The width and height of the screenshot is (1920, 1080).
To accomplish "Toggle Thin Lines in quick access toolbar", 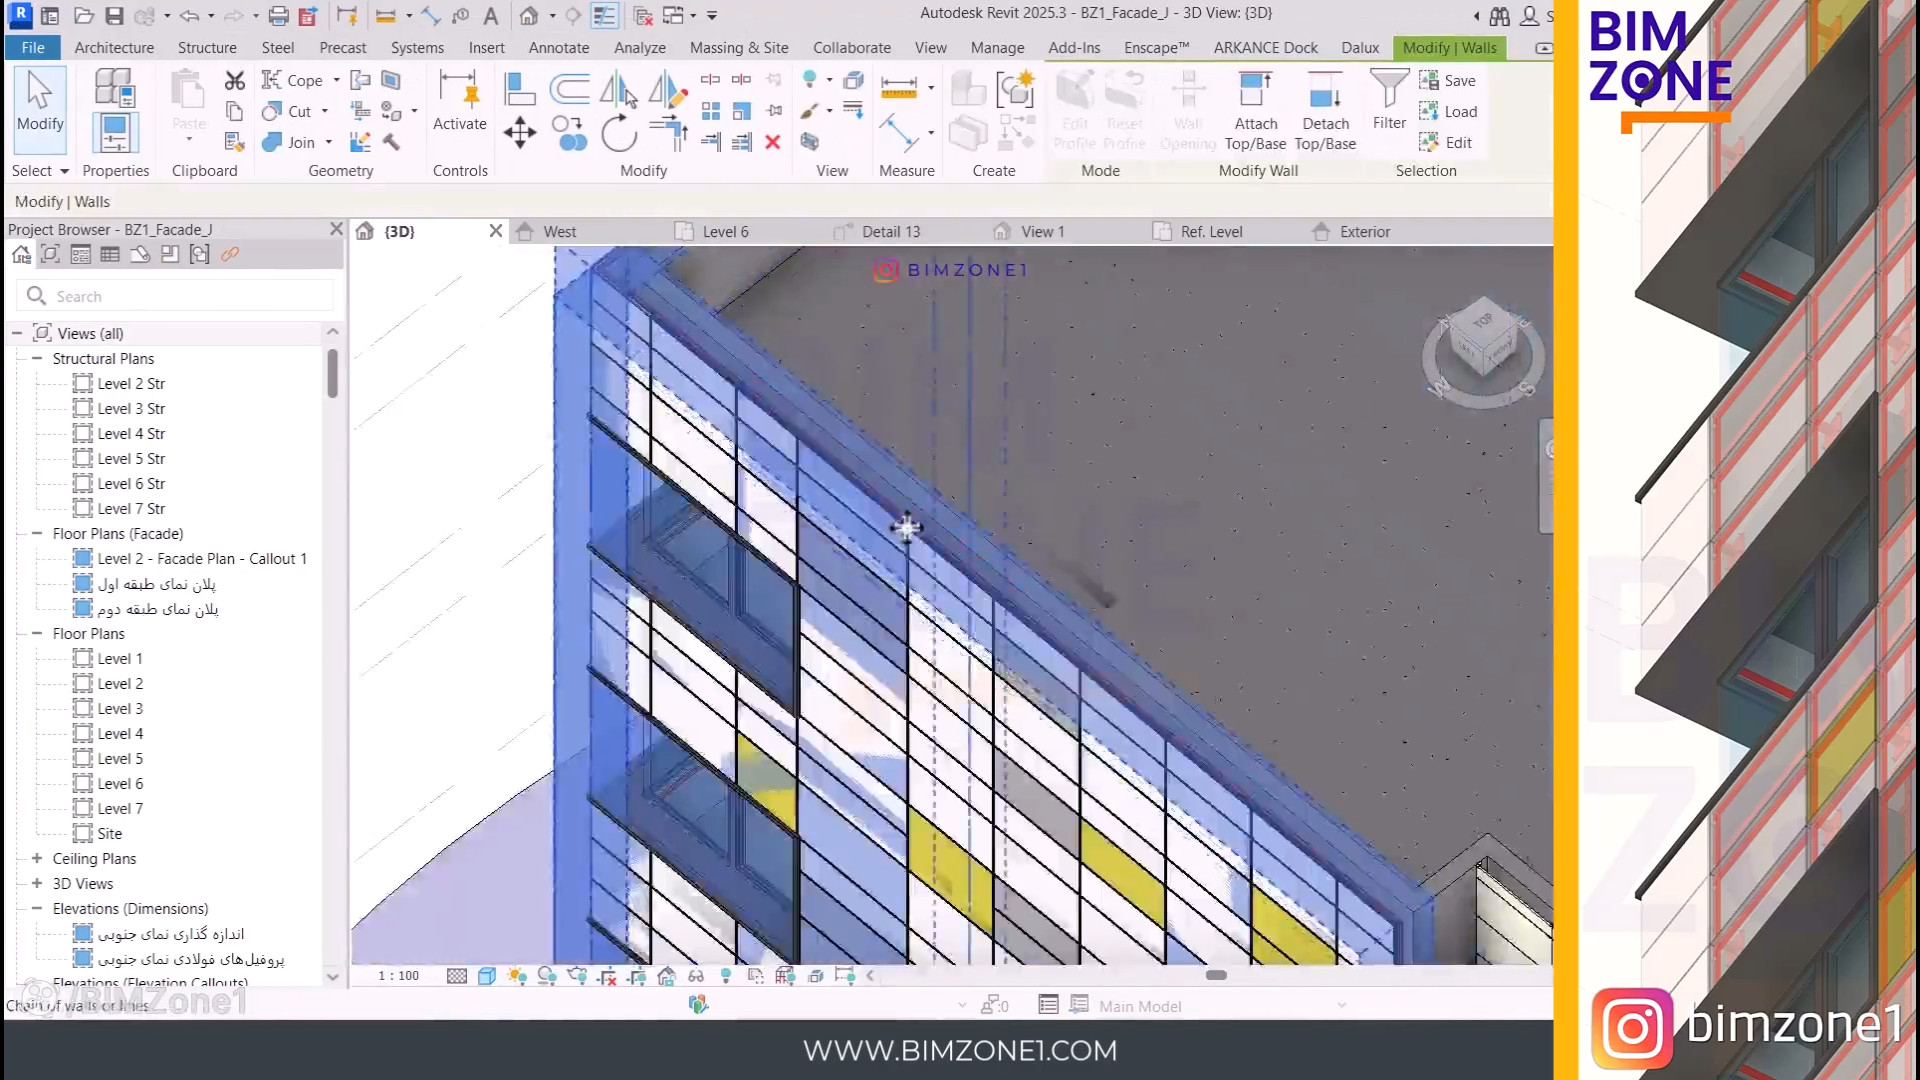I will [605, 15].
